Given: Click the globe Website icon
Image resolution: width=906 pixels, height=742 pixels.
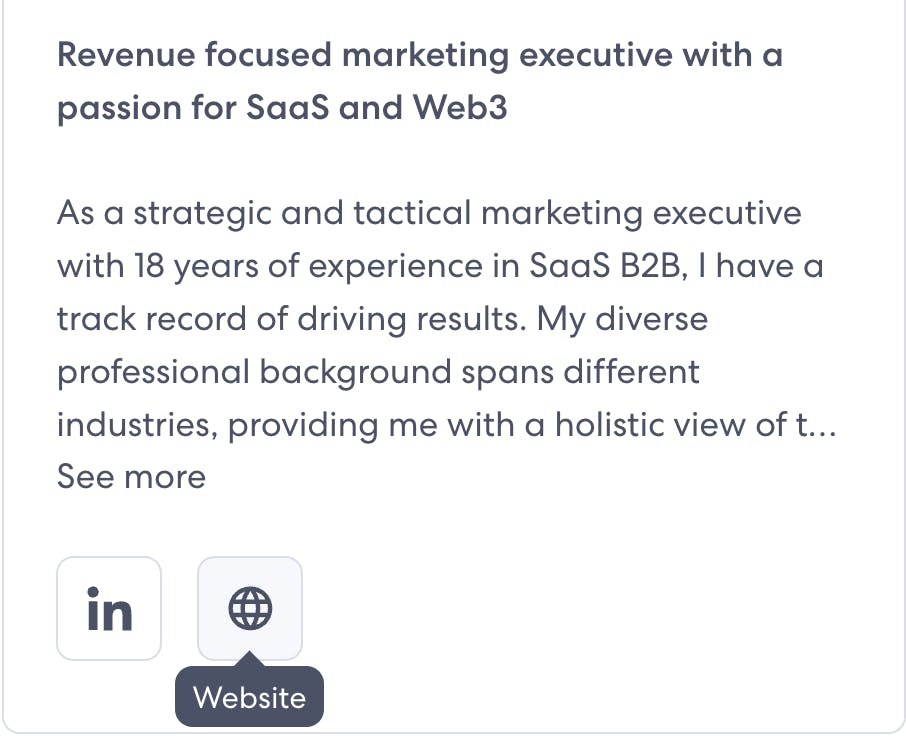Looking at the screenshot, I should (250, 609).
